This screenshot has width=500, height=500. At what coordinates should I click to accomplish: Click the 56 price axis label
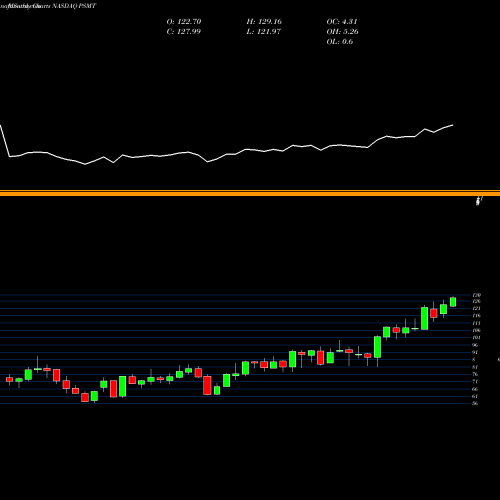[x=475, y=404]
